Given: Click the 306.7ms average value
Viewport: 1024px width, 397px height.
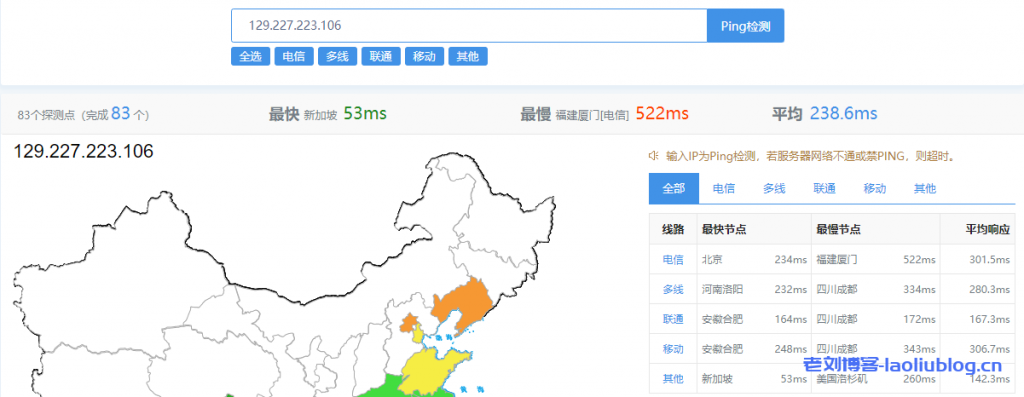Looking at the screenshot, I should click(990, 349).
